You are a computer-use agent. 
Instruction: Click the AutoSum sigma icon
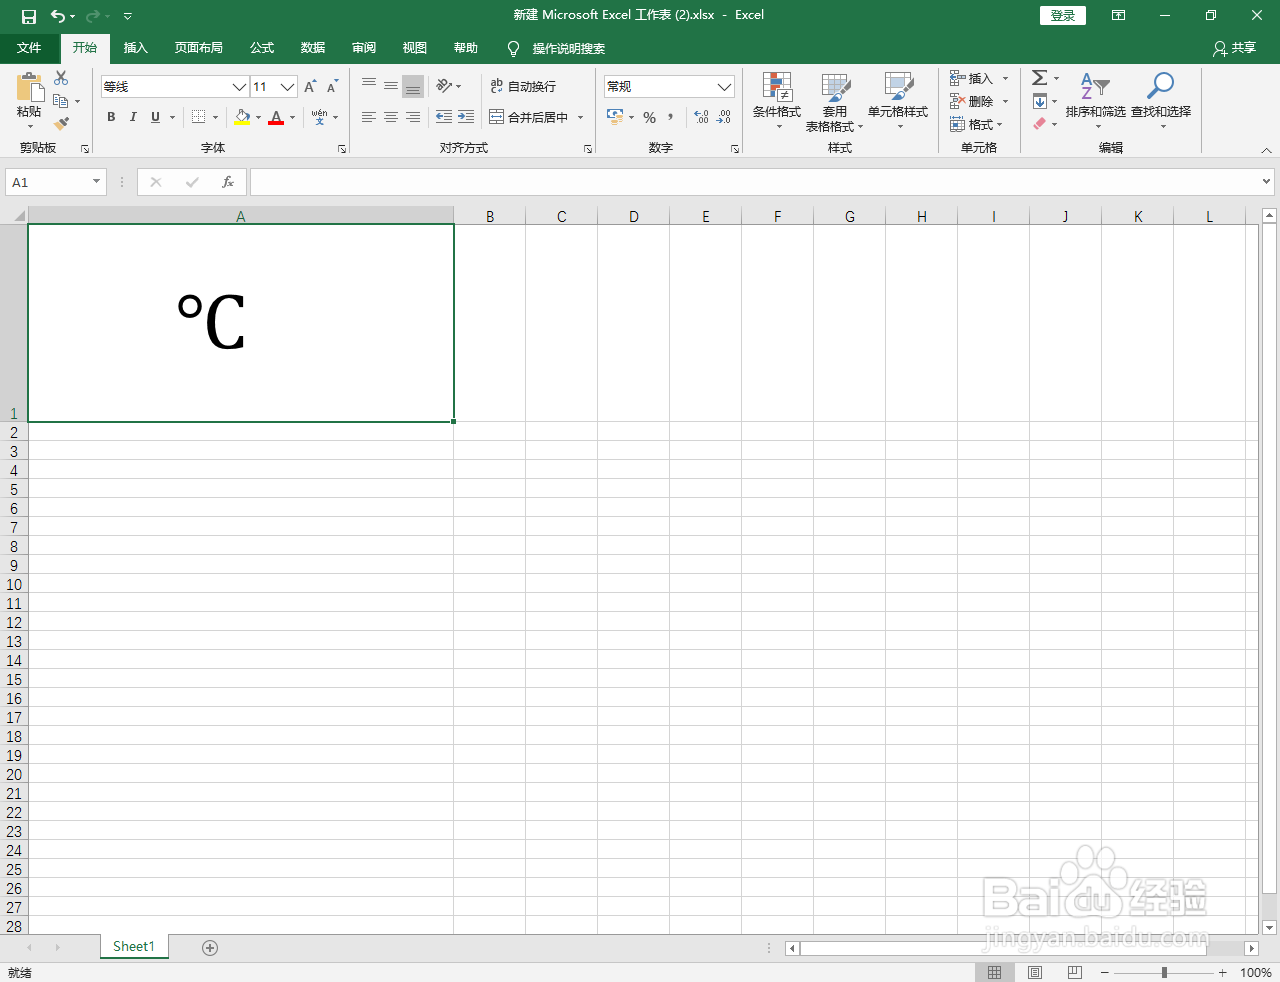tap(1040, 78)
